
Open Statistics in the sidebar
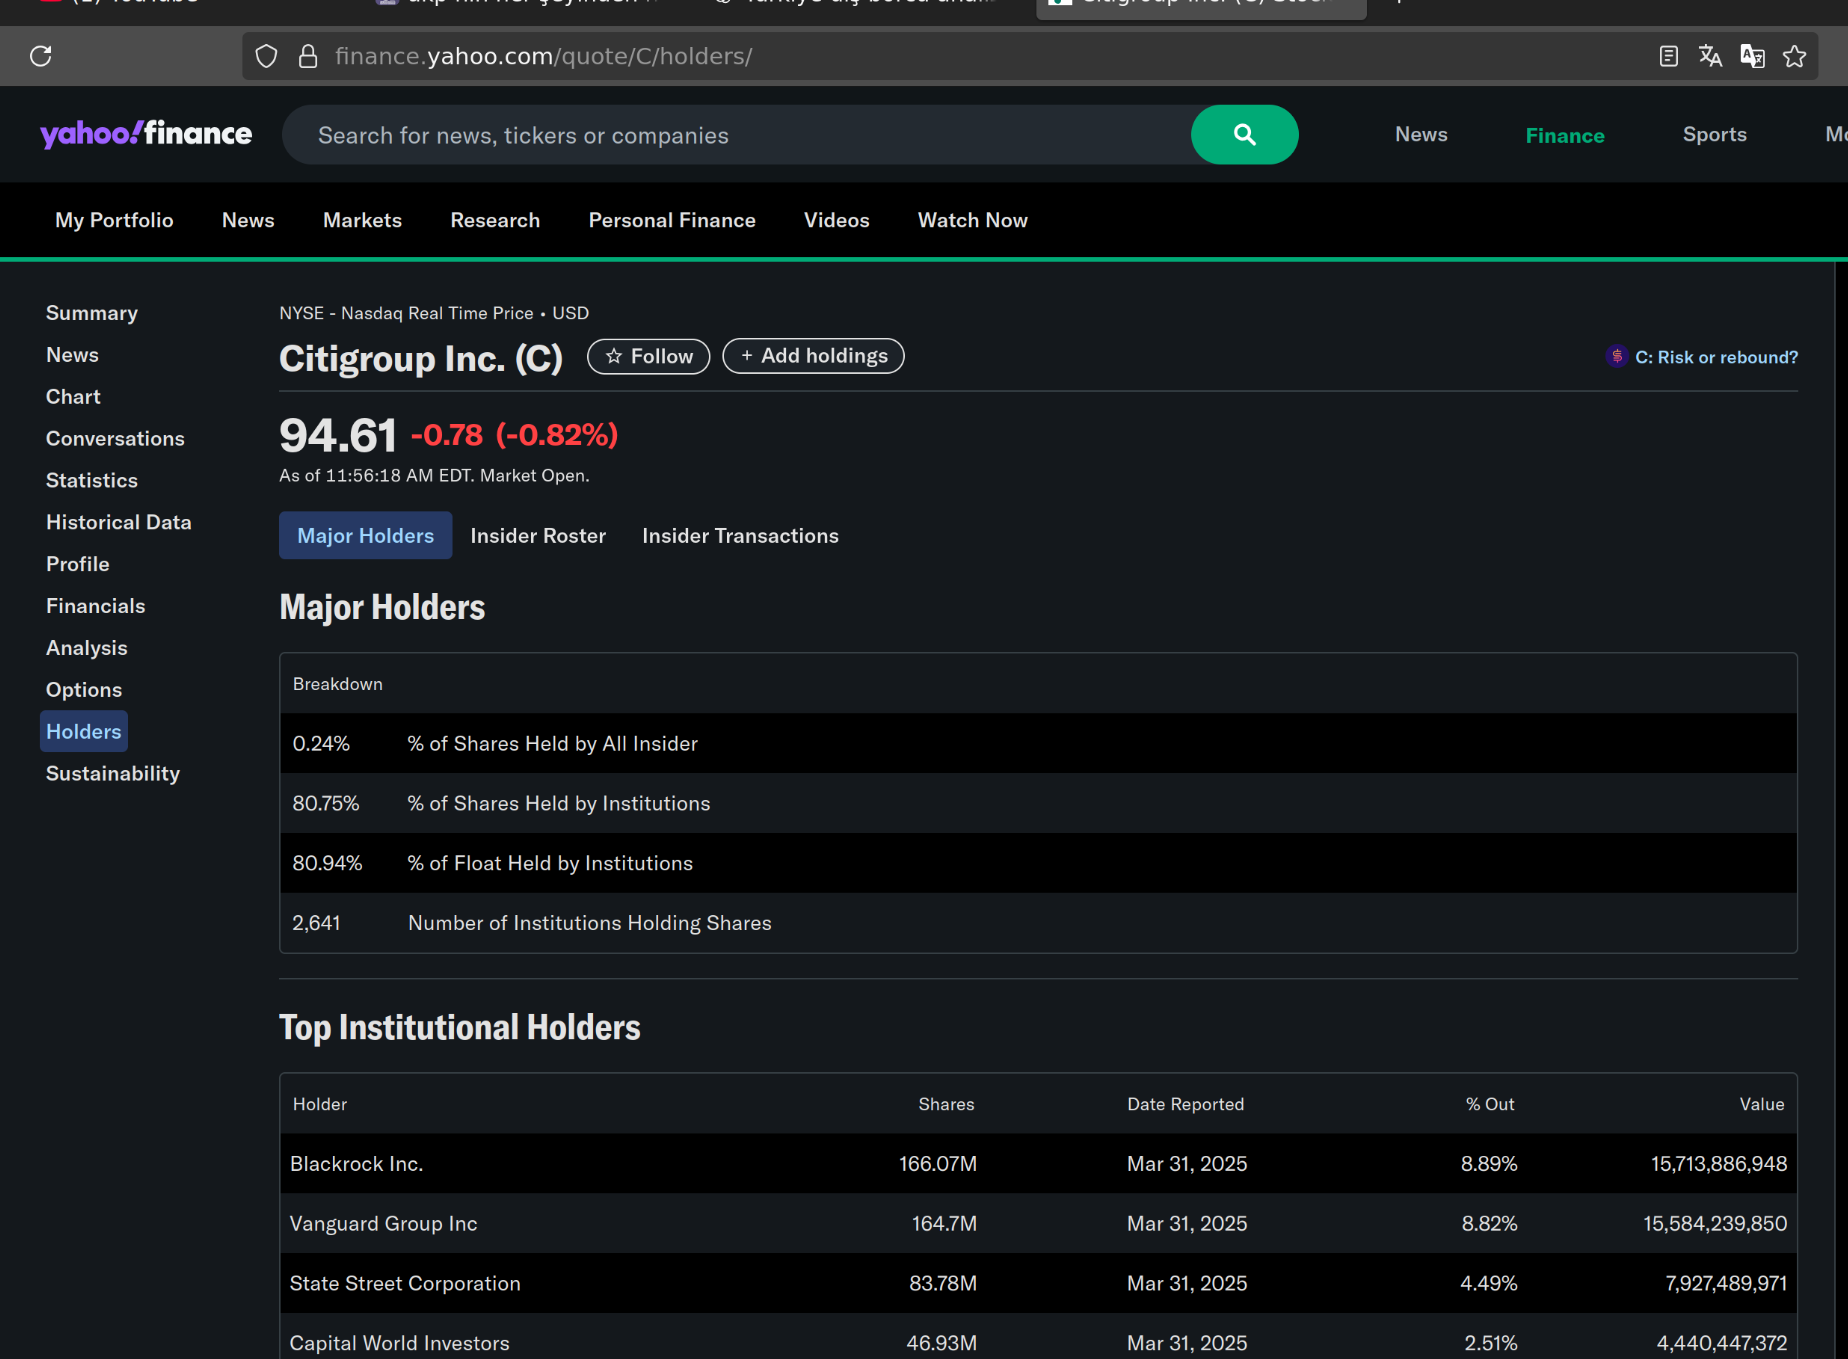point(92,481)
